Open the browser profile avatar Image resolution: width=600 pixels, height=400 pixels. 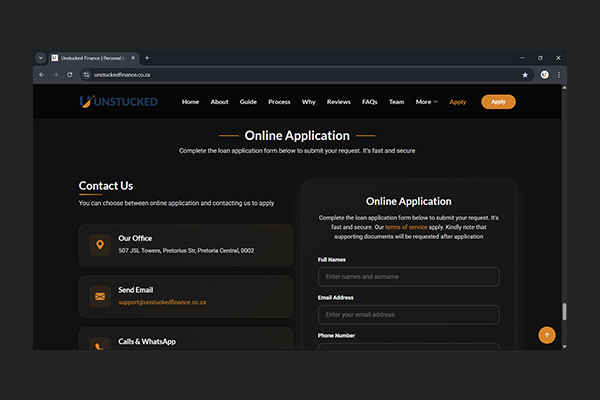[545, 75]
